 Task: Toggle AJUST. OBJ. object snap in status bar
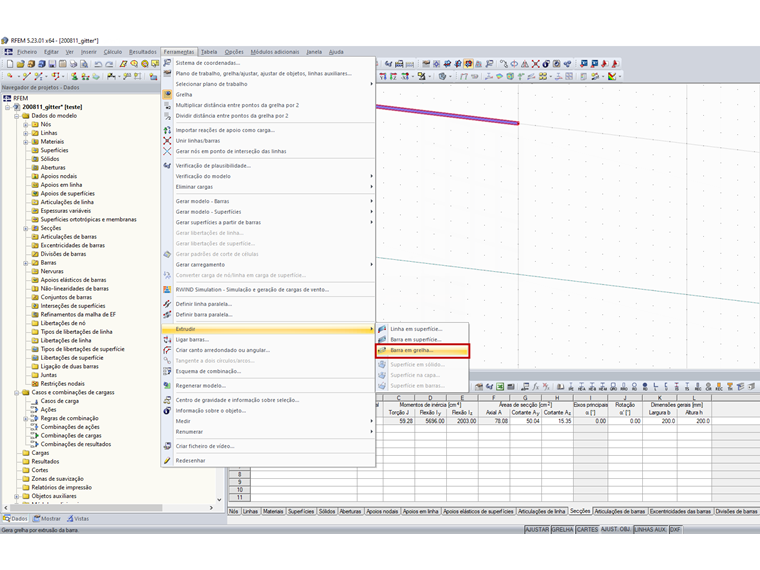click(x=616, y=529)
